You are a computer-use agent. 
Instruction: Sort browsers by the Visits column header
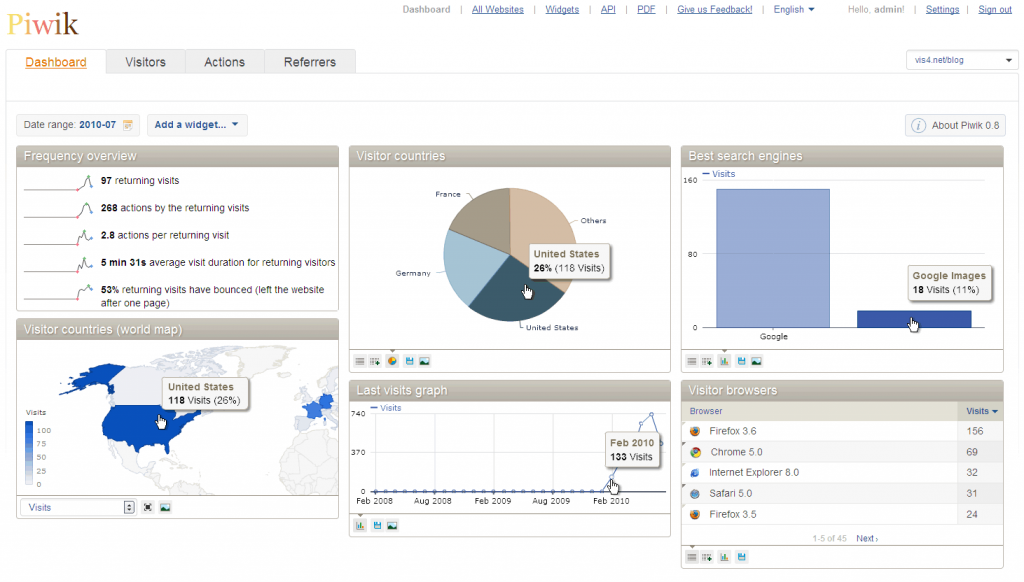point(980,411)
